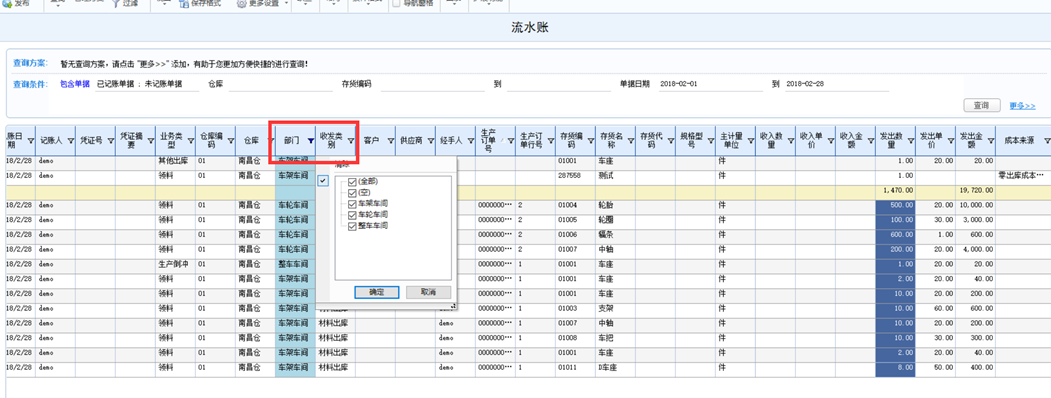Toggle the 导航窗格 checkbox in toolbar
This screenshot has width=1051, height=398.
(x=397, y=3)
